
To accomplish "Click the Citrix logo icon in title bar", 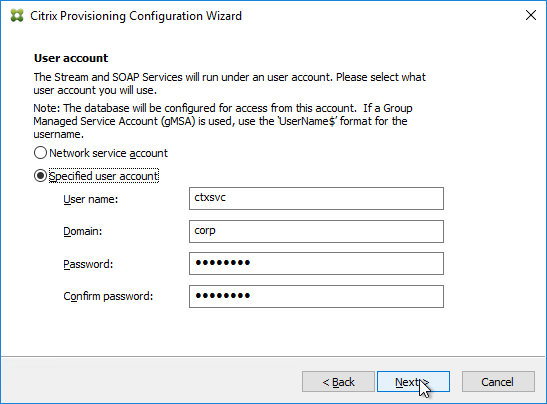I will click(17, 16).
